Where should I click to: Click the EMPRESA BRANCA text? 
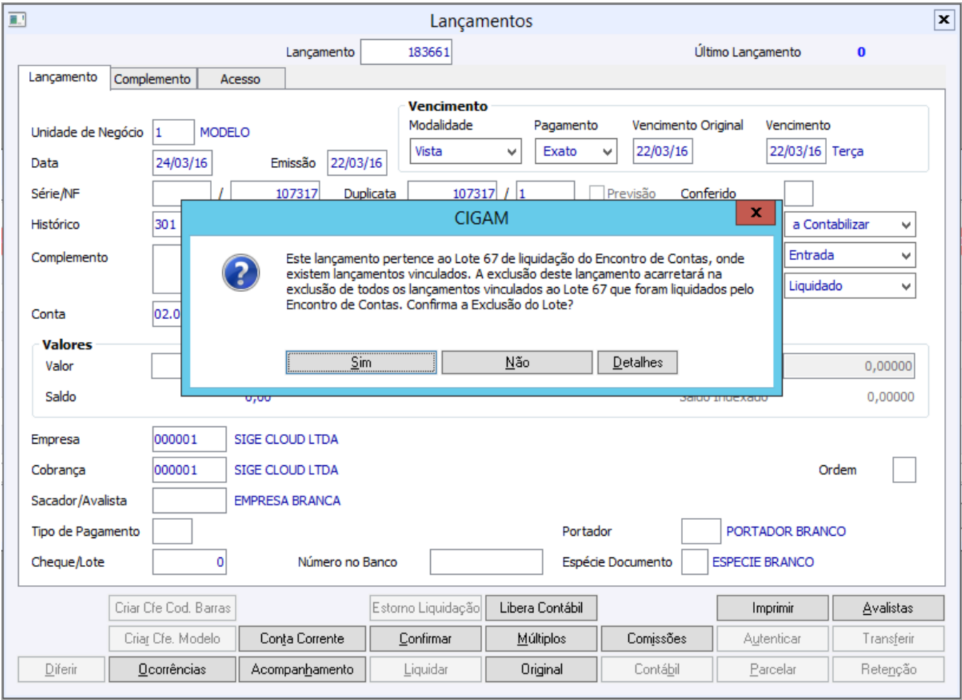(x=287, y=501)
